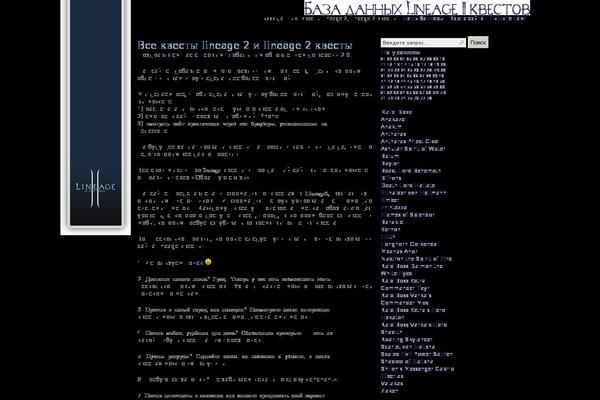The image size is (600, 400).
Task: Open the Antharas Priest Cloe link
Action: click(x=409, y=141)
